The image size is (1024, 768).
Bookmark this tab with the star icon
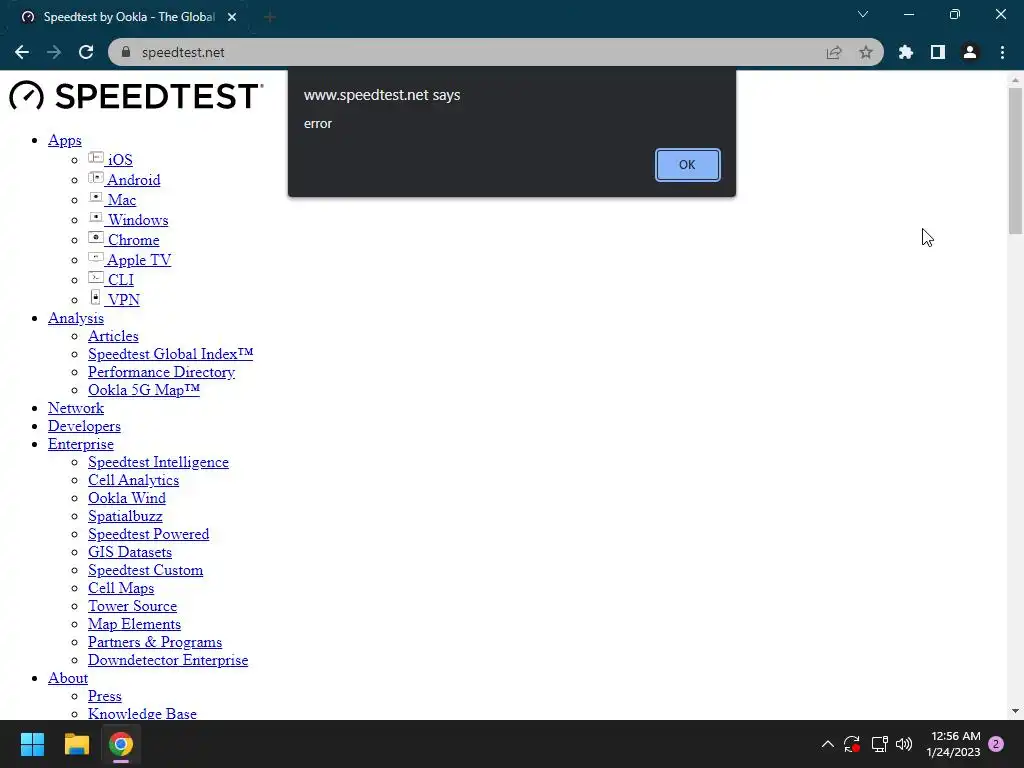coord(866,52)
